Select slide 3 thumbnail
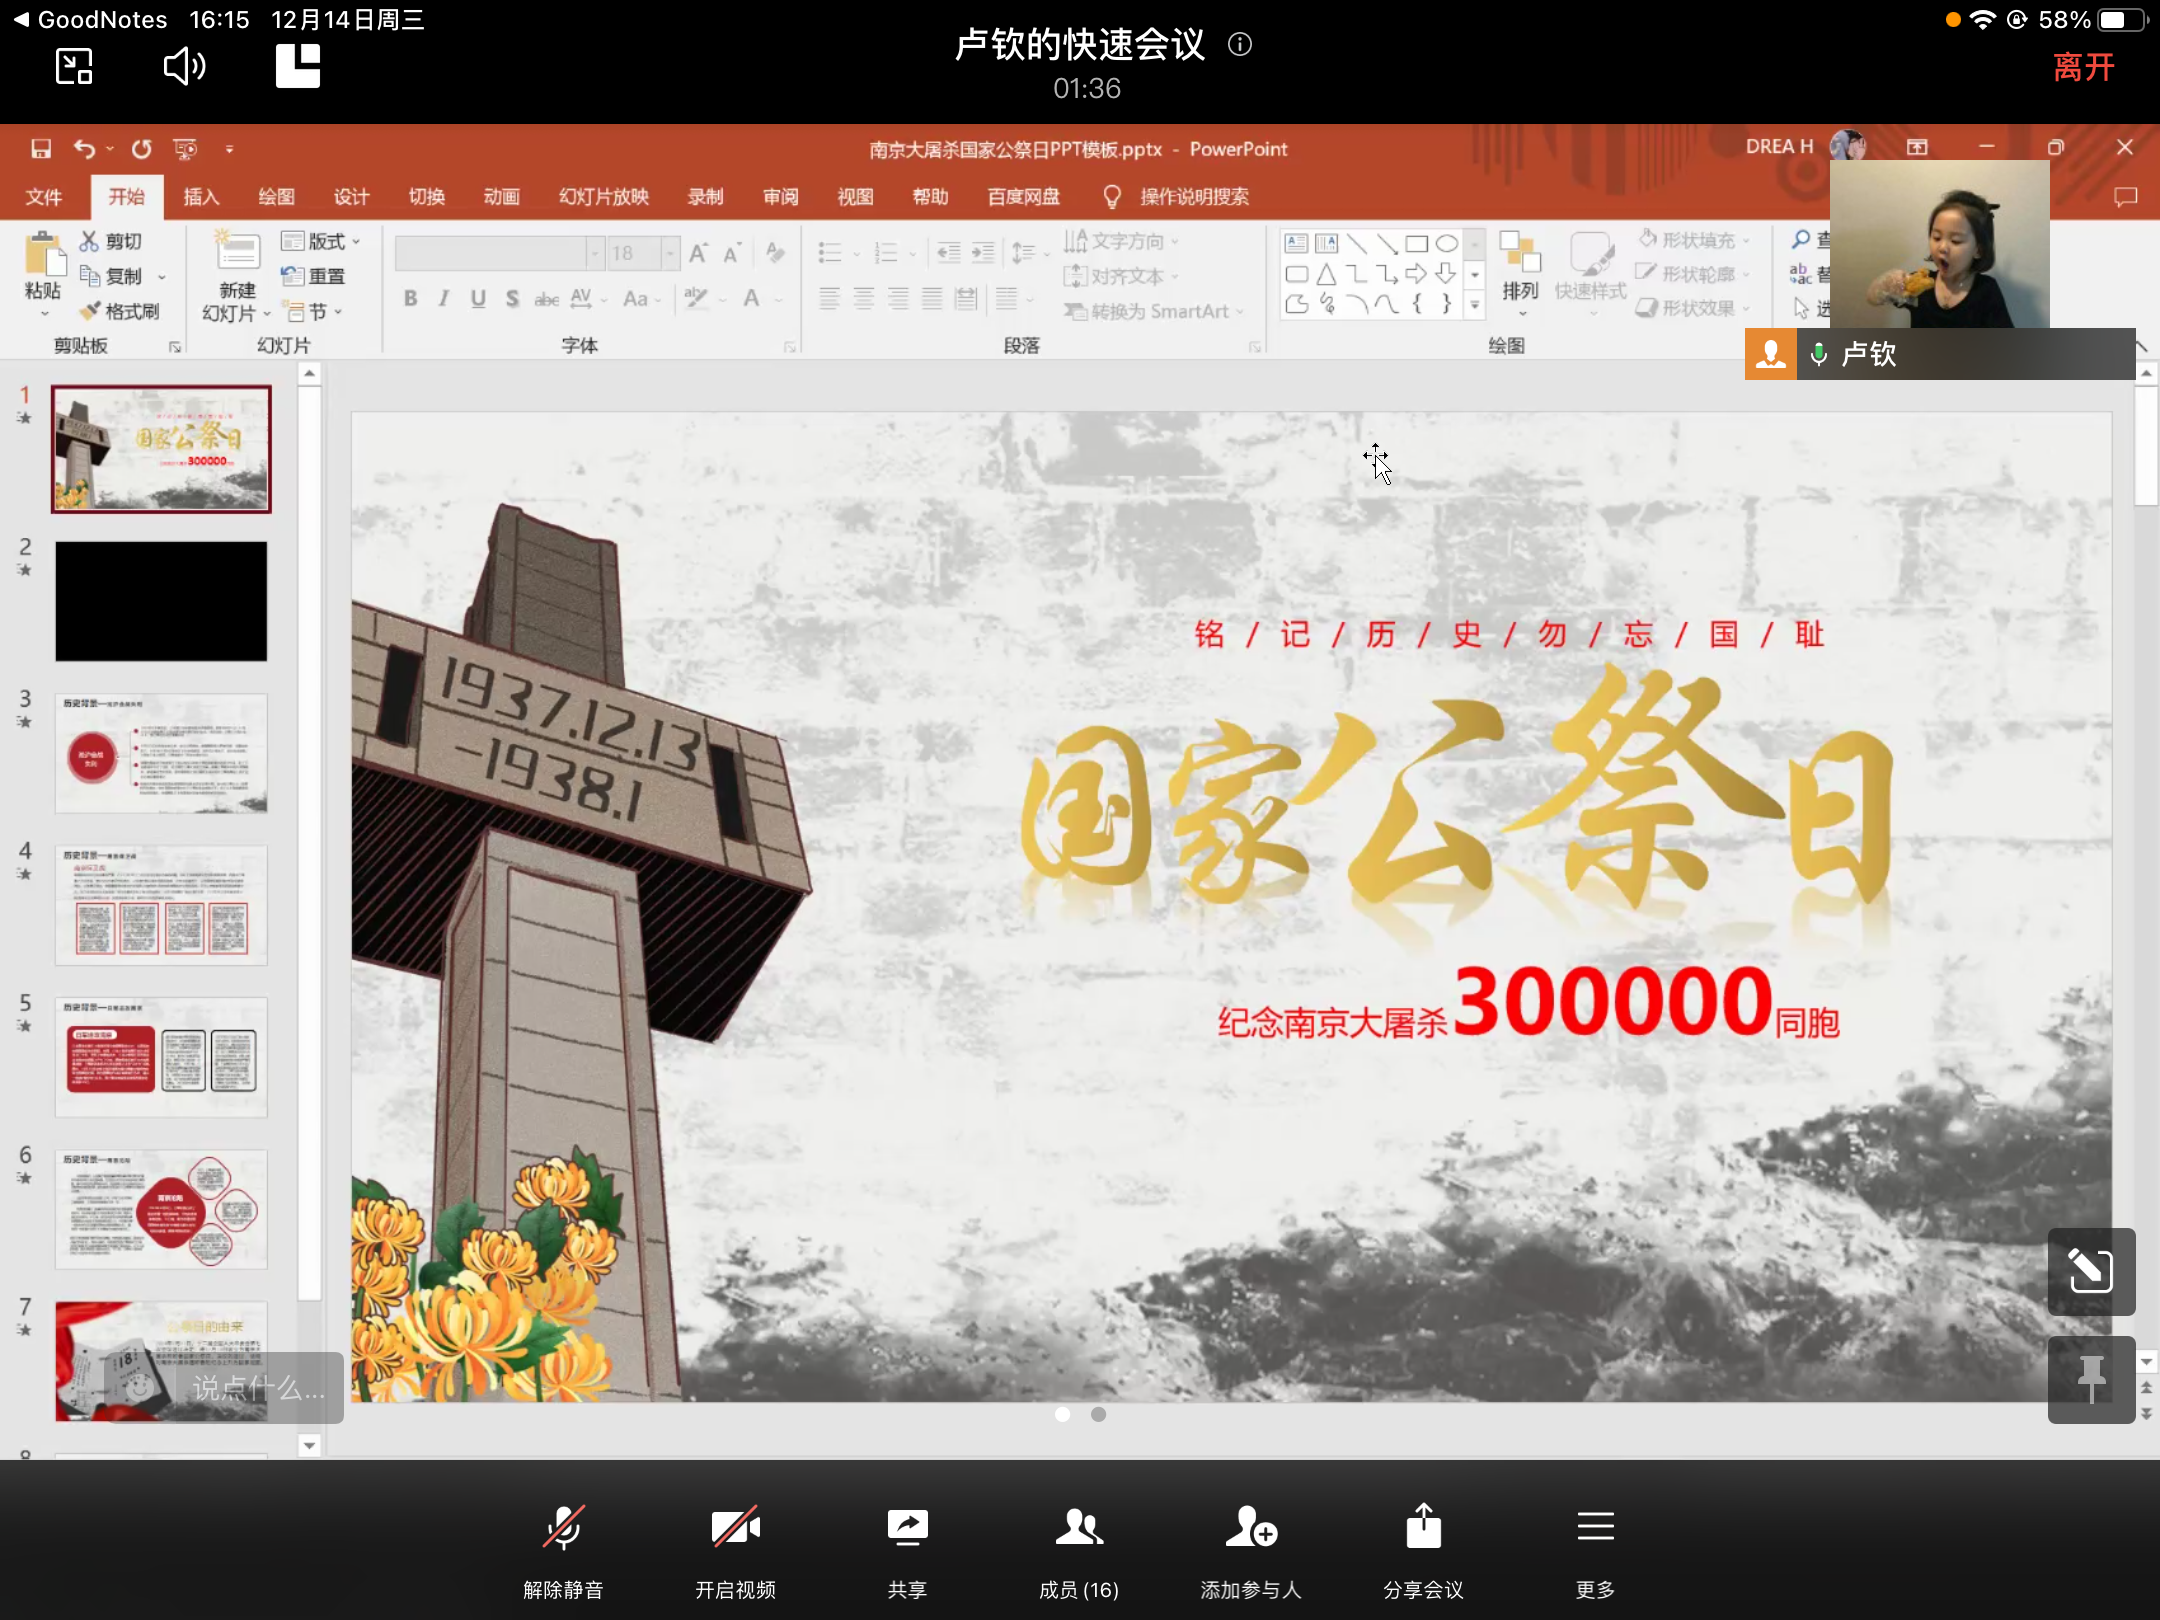Screen dimensions: 2160x1620 tap(161, 752)
